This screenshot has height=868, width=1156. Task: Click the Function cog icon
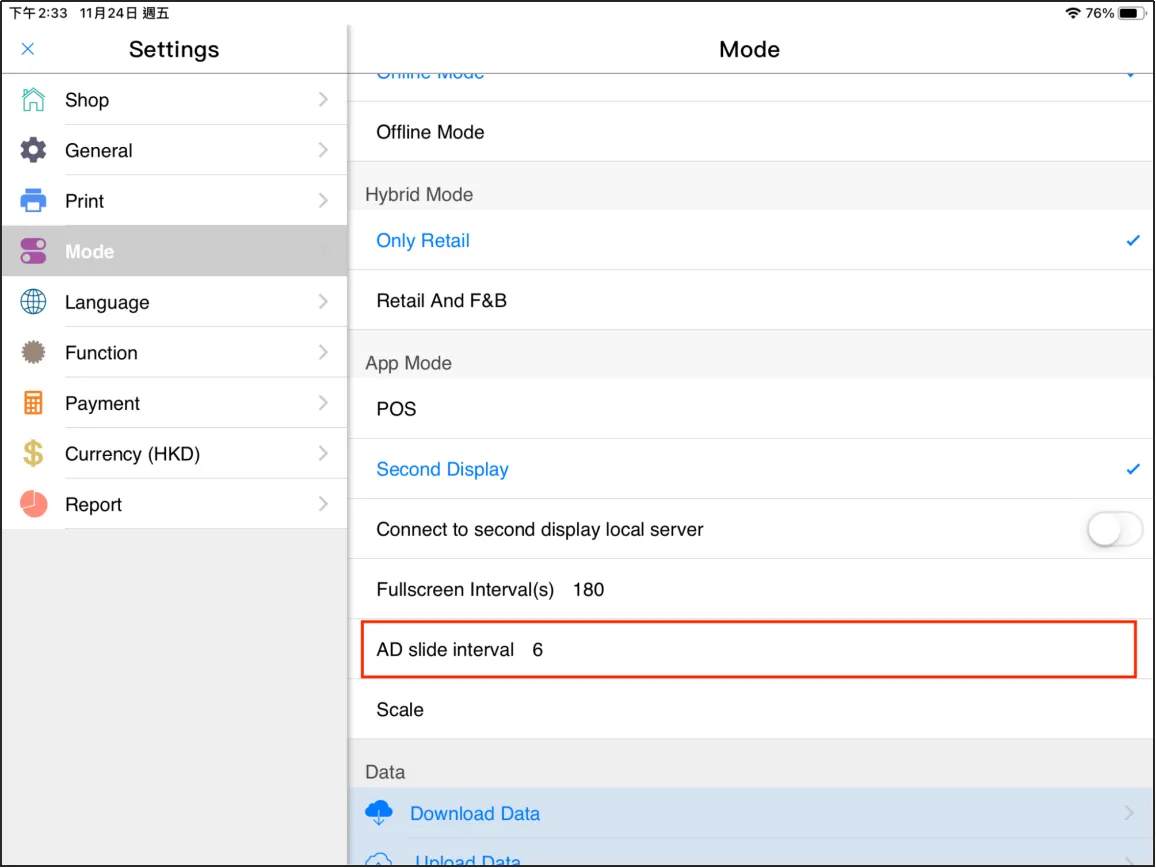[33, 352]
